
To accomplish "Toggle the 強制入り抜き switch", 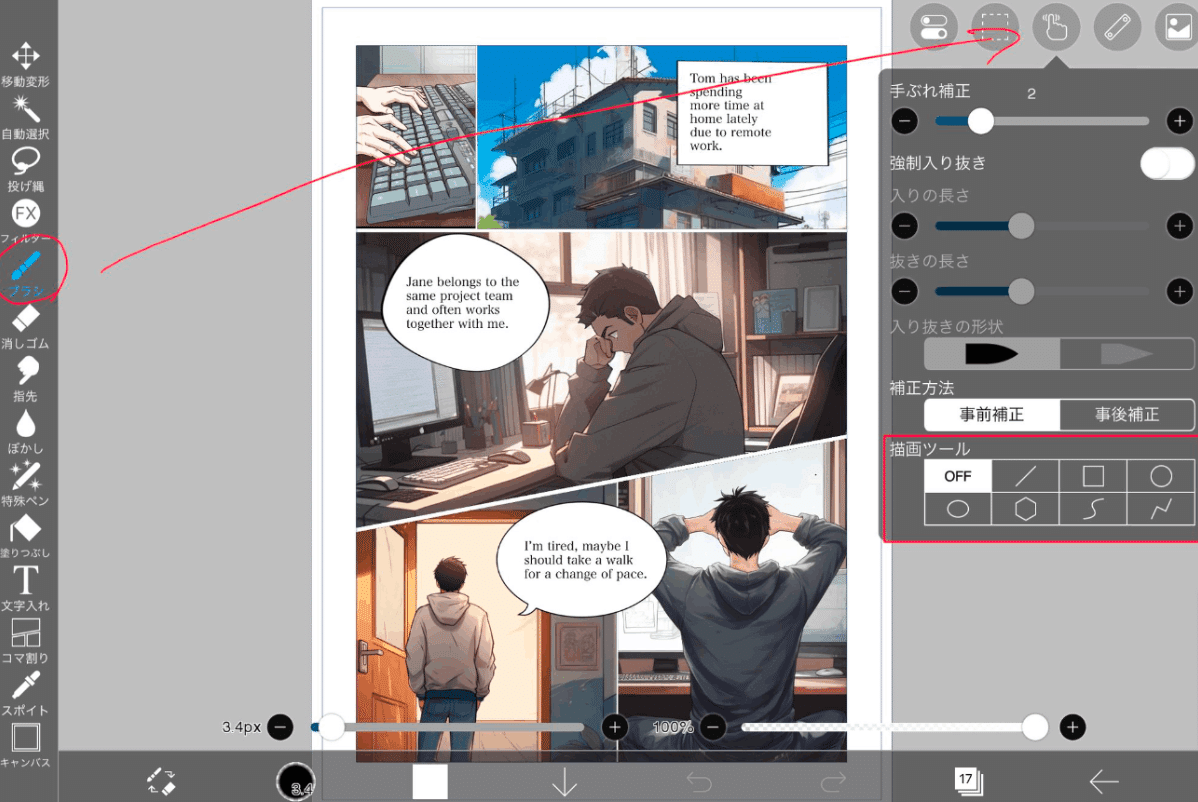I will [x=1167, y=163].
